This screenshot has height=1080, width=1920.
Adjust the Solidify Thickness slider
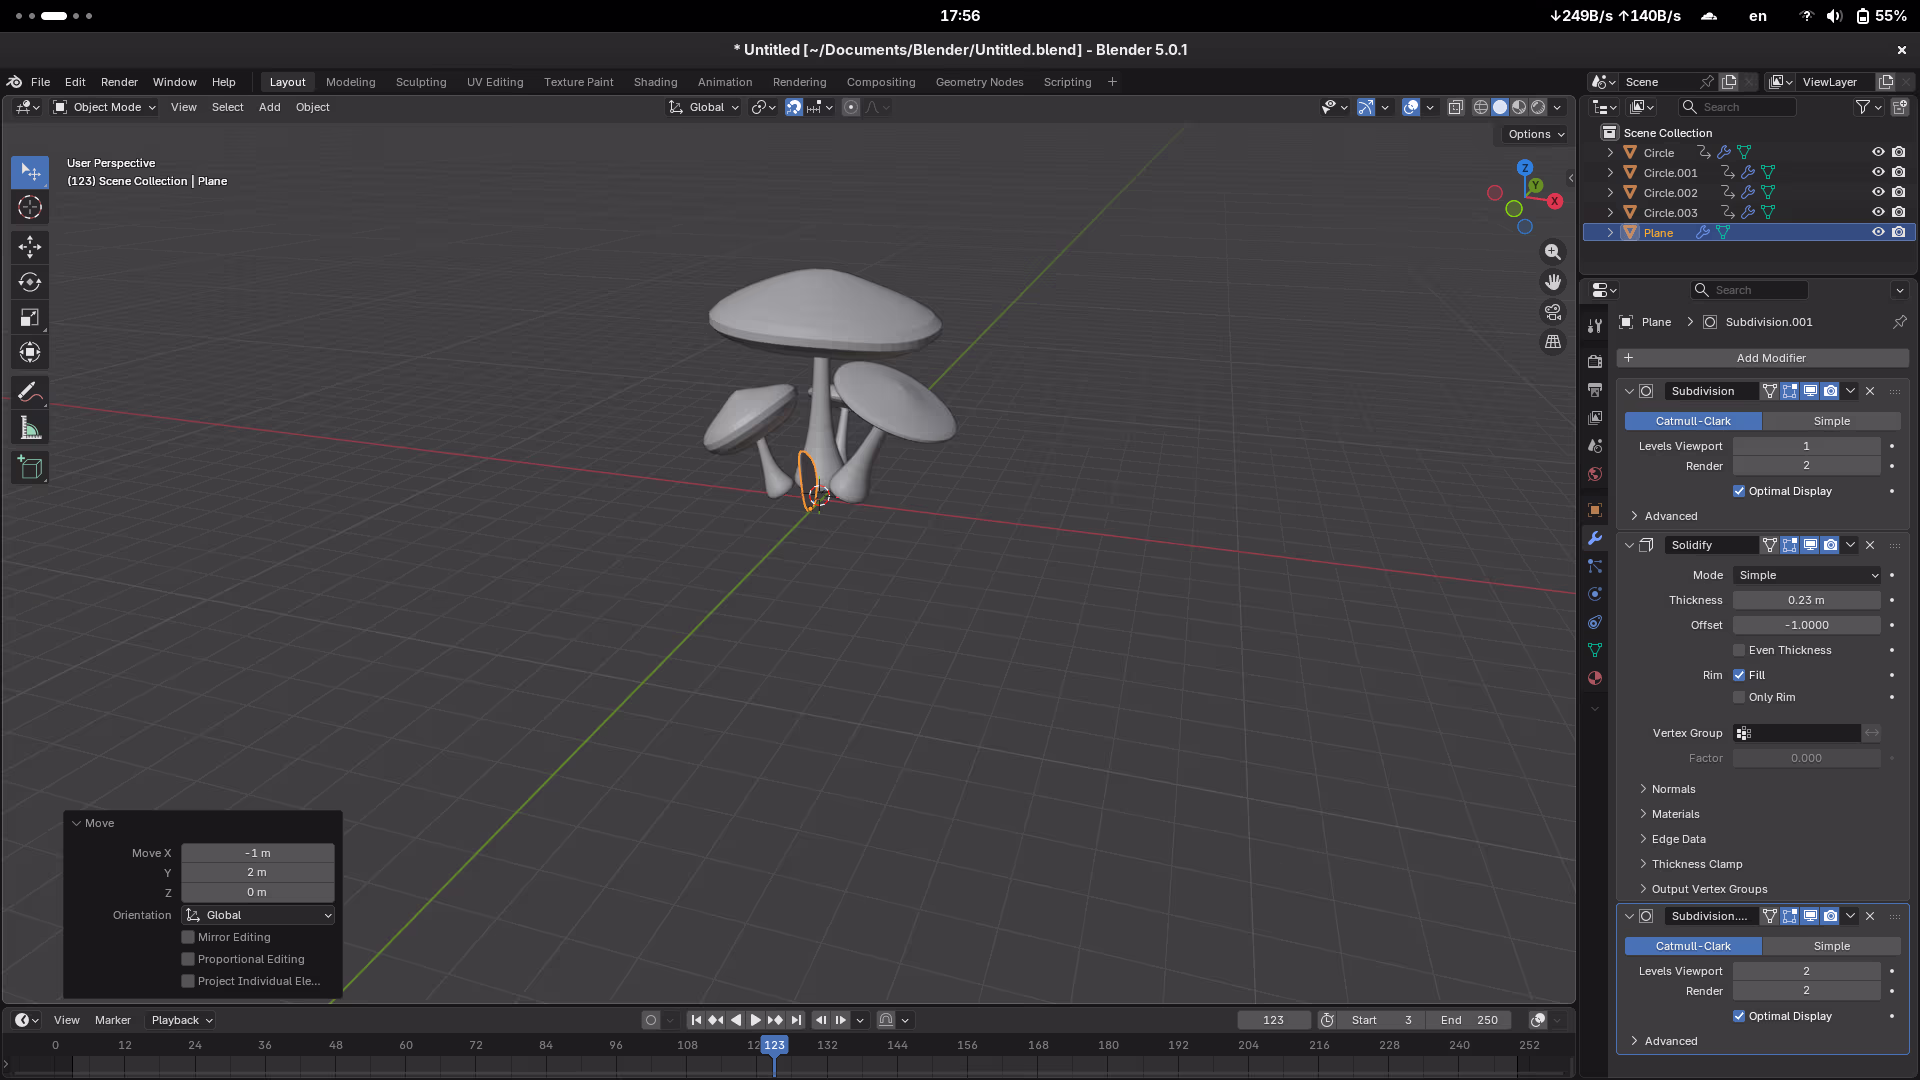click(x=1806, y=600)
